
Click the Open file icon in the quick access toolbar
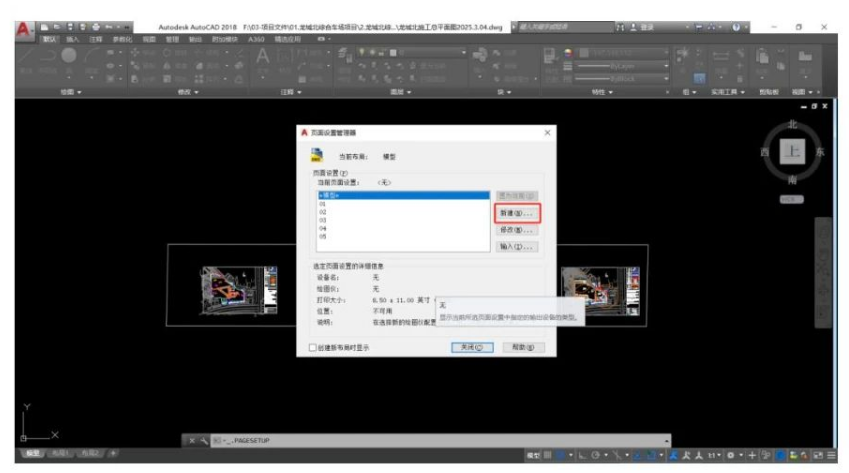click(x=56, y=27)
